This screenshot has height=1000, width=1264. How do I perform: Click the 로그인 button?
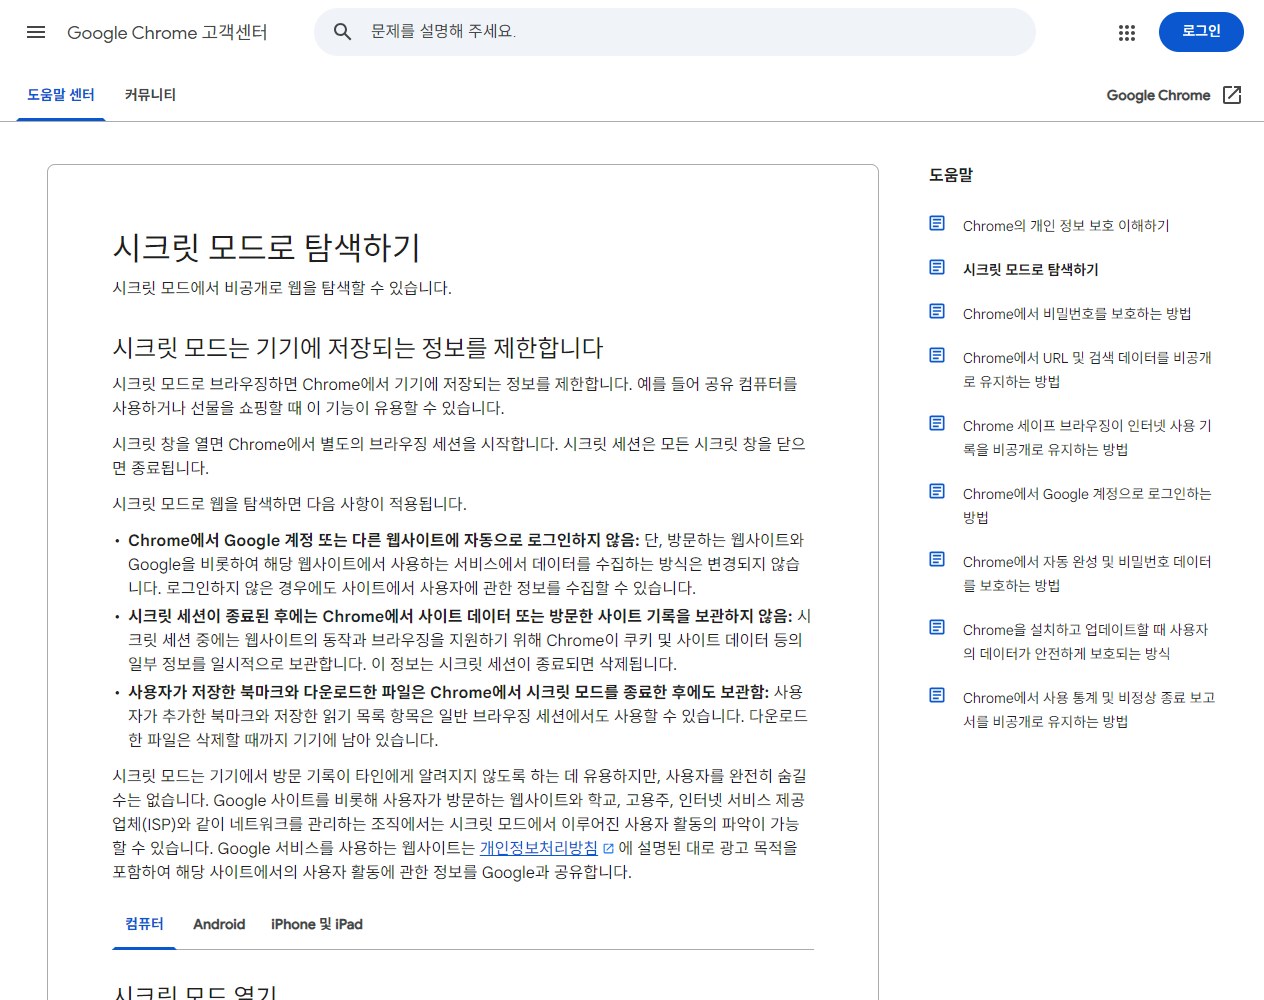coord(1201,32)
